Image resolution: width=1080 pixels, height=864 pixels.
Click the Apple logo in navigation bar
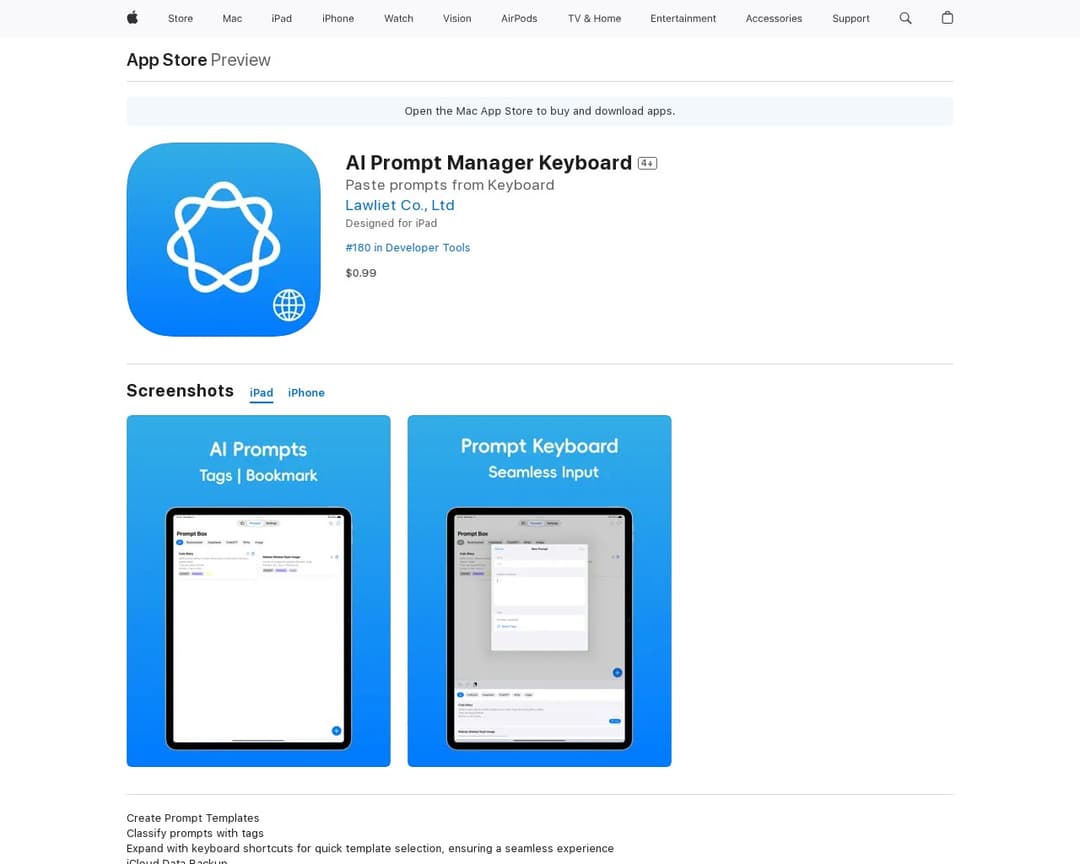point(131,18)
